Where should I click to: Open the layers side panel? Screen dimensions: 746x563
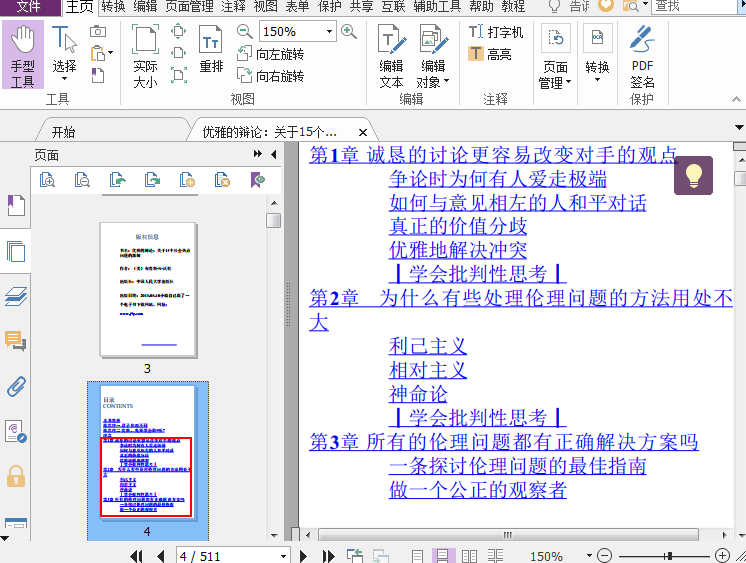[x=15, y=296]
